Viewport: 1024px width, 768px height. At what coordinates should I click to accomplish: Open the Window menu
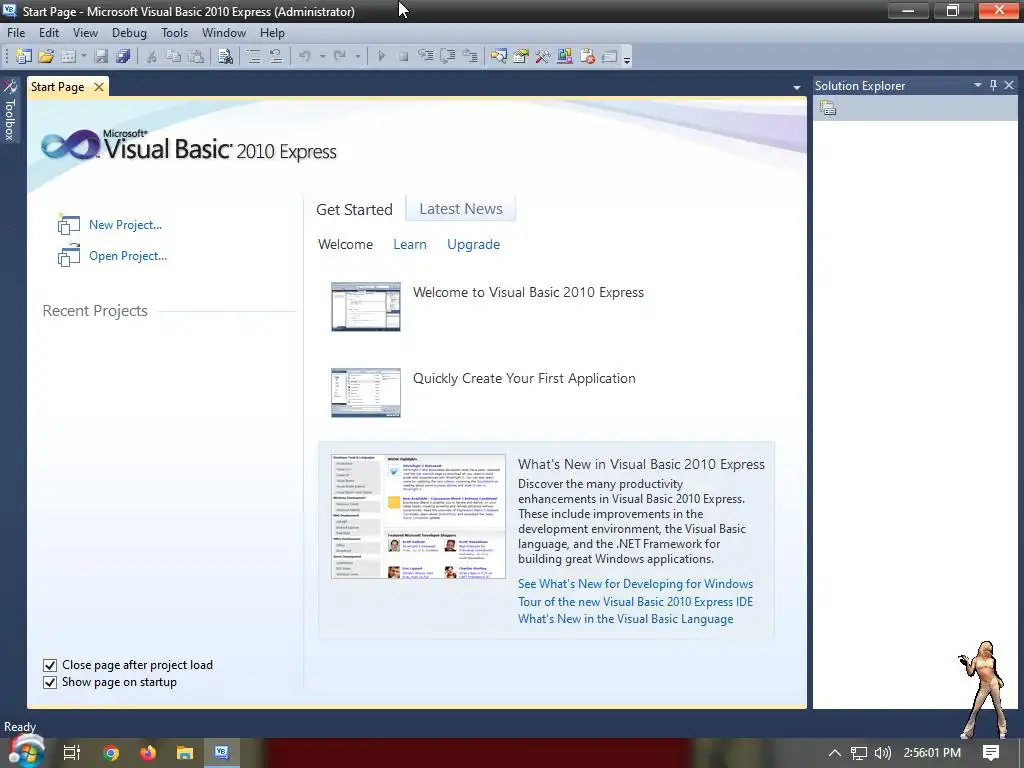pyautogui.click(x=224, y=33)
